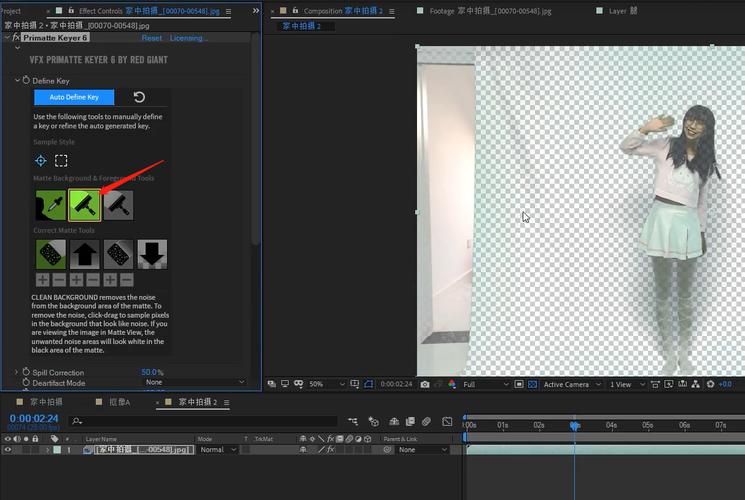The image size is (745, 500).
Task: Select the Spill Sponge up-arrow tool
Action: point(84,254)
